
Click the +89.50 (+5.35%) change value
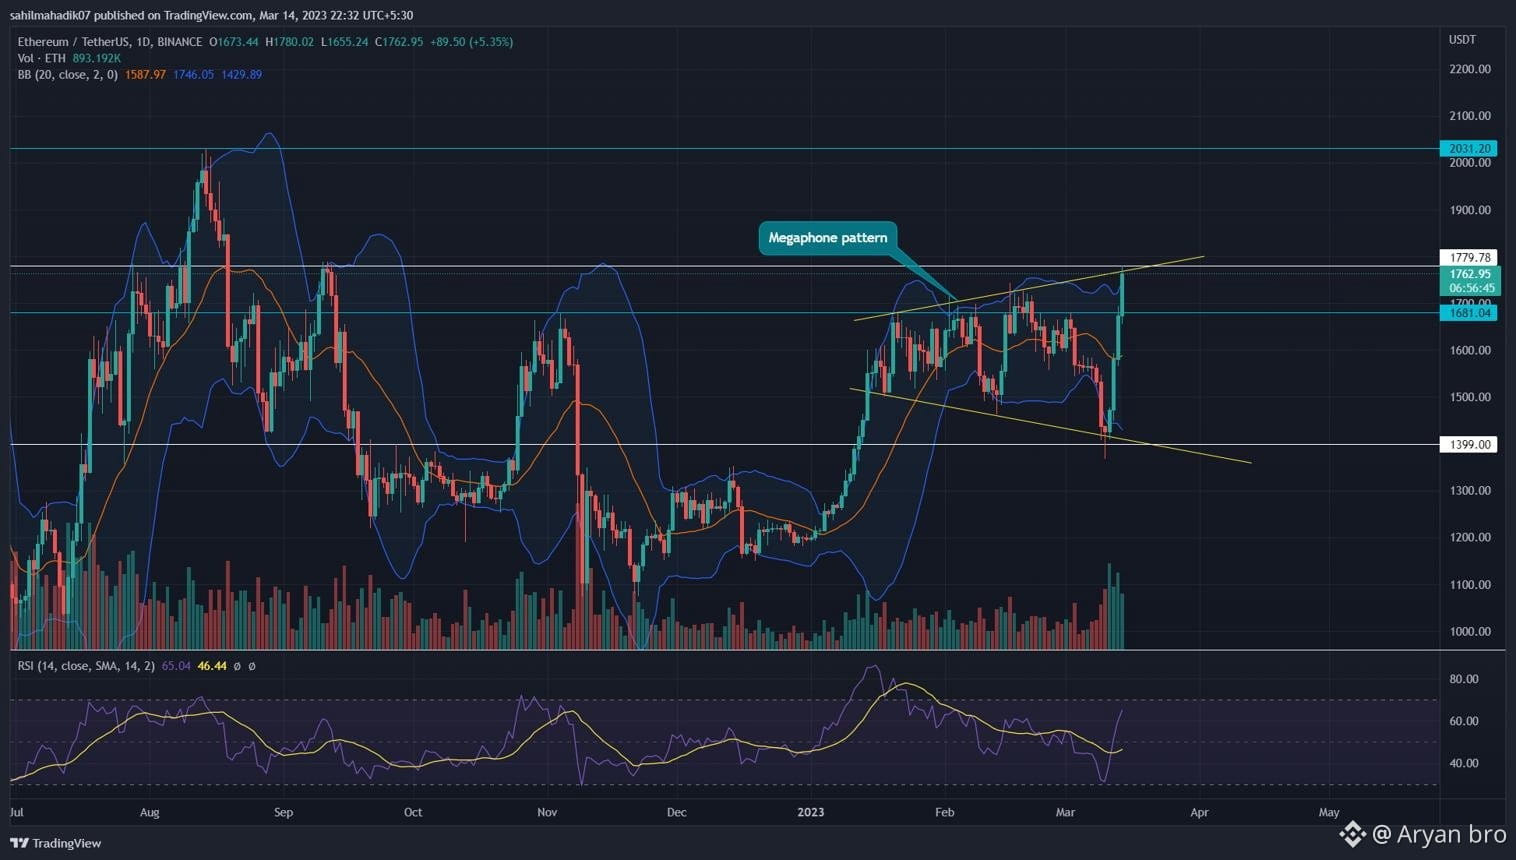point(471,42)
